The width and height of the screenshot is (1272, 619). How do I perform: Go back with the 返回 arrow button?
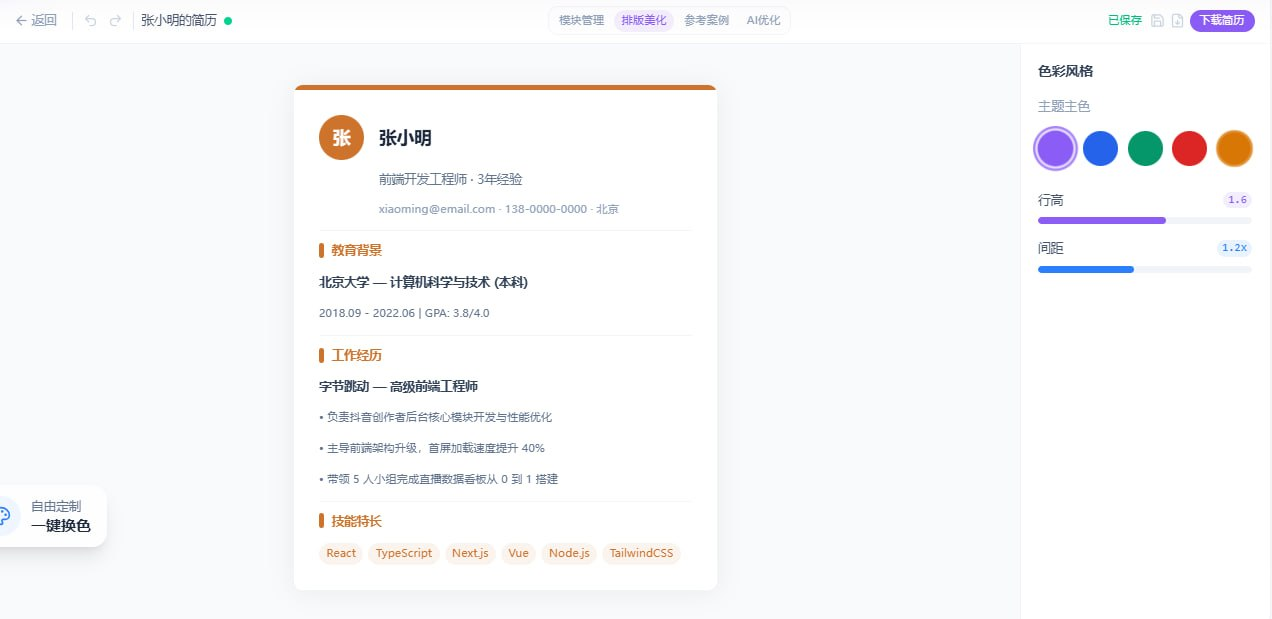(x=36, y=20)
